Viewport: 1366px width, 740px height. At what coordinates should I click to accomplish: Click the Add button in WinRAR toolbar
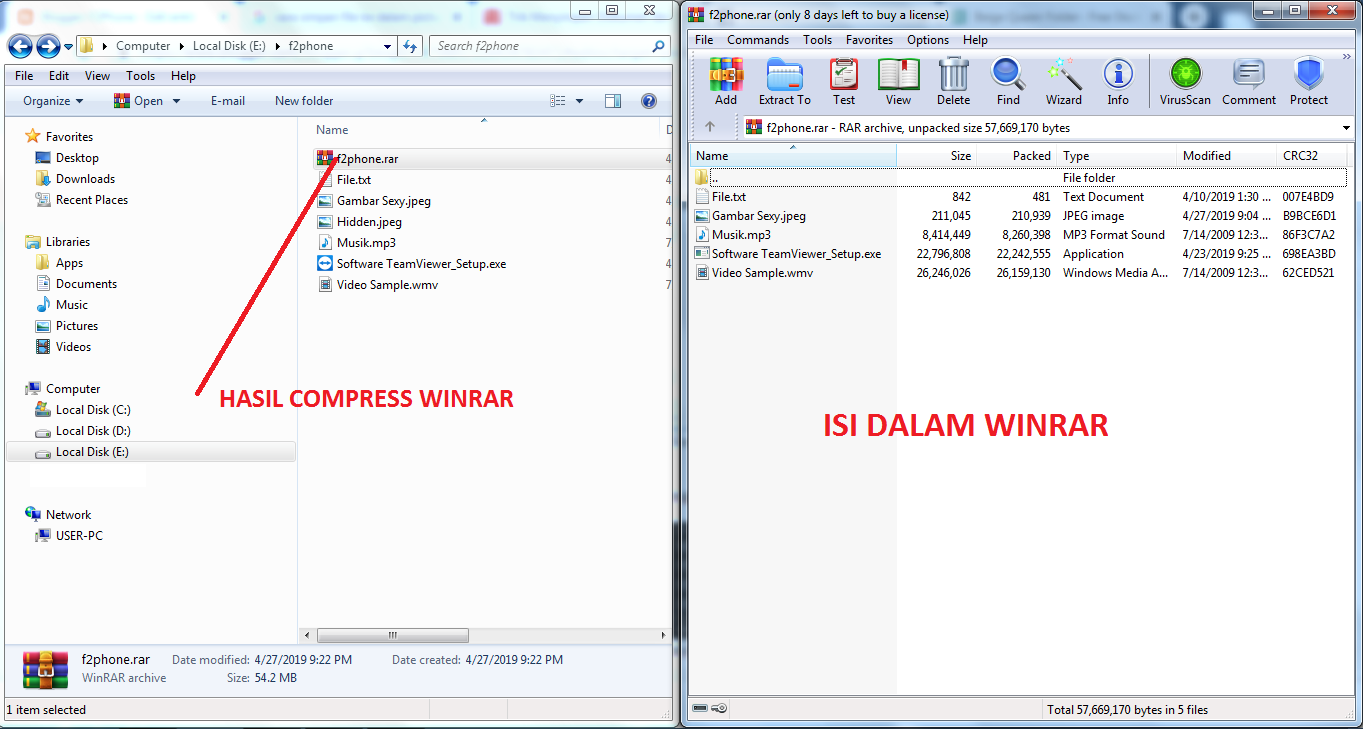726,81
